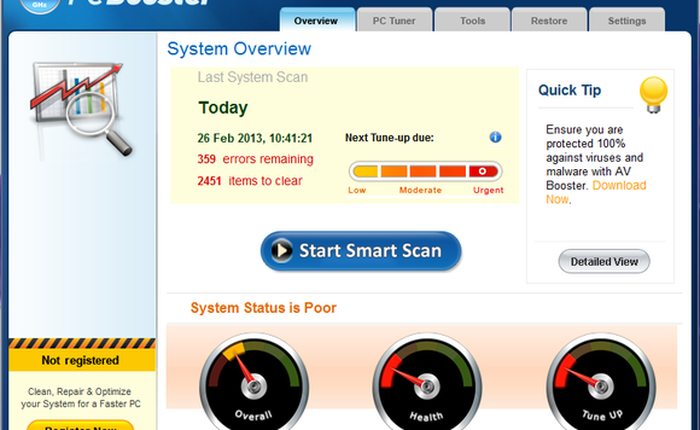Click the magnifying glass chart icon

[81, 106]
